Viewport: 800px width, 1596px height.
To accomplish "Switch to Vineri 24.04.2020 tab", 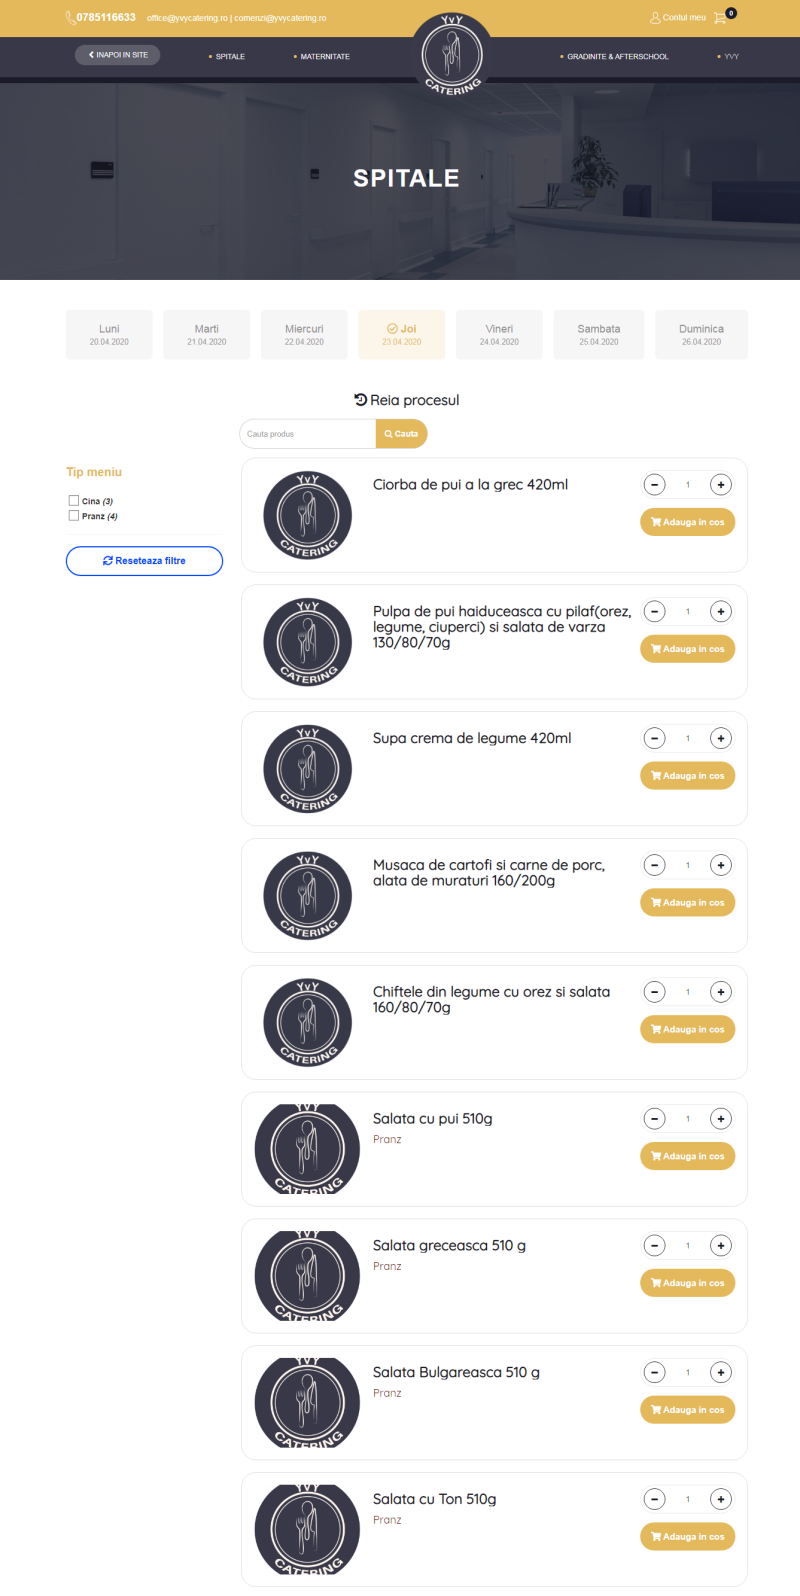I will [x=499, y=334].
